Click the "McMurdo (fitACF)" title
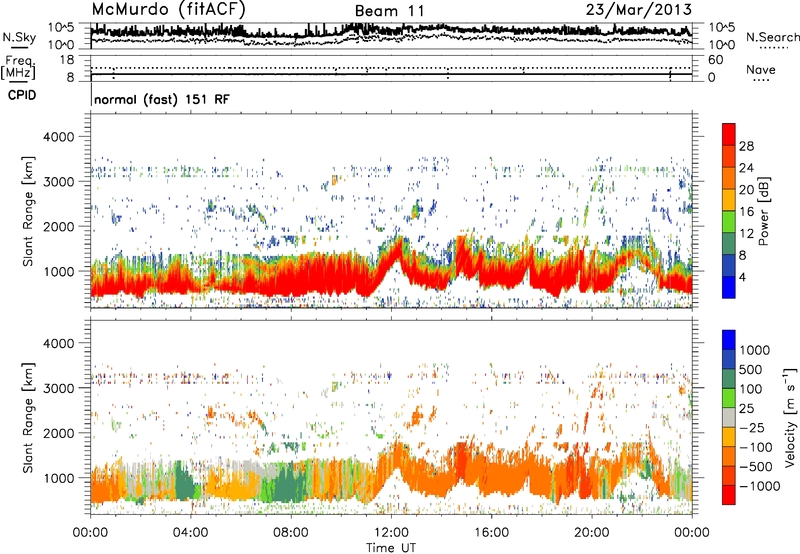 coord(168,10)
